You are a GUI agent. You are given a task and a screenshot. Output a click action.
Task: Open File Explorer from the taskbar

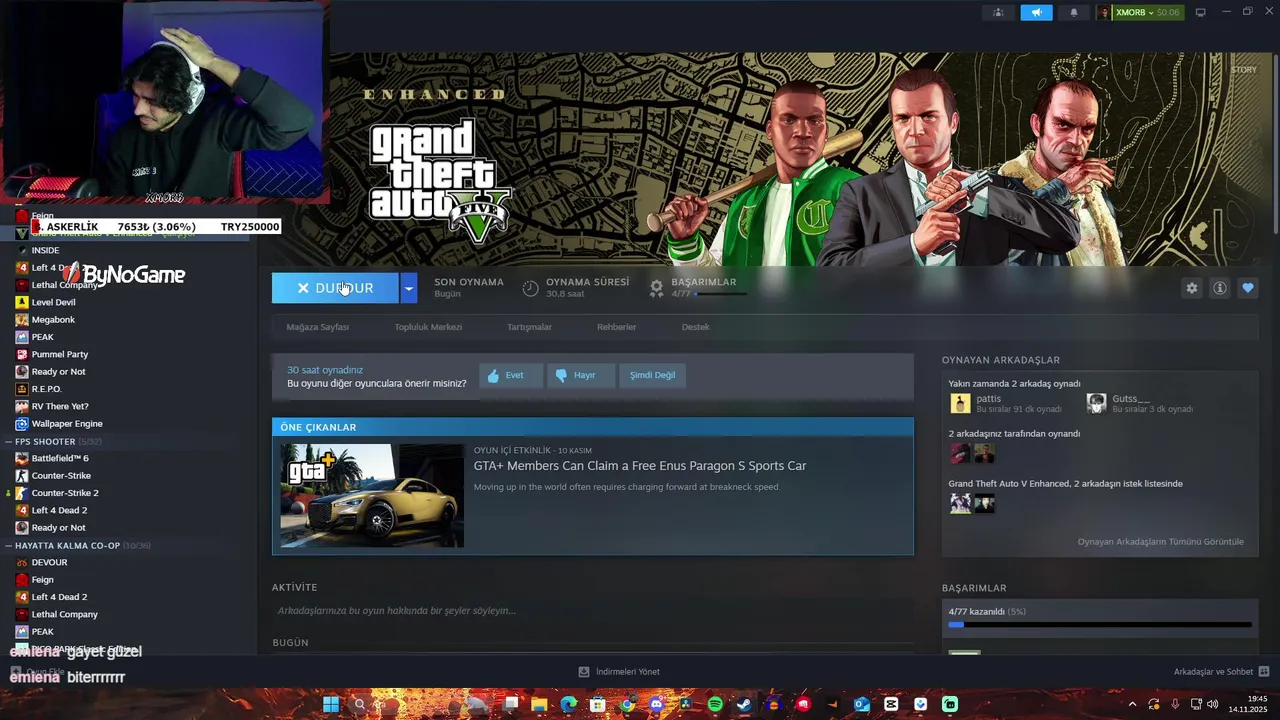(539, 704)
